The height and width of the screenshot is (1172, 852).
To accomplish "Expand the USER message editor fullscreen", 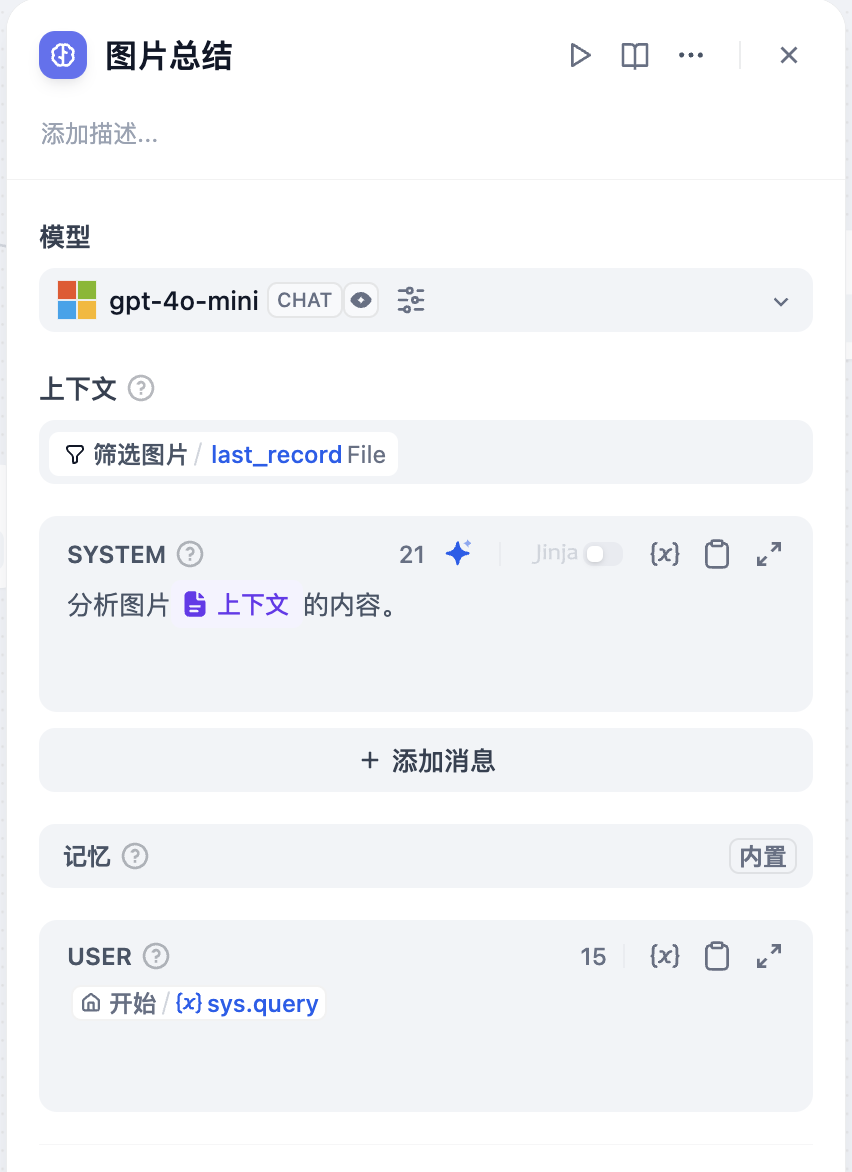I will coord(769,957).
